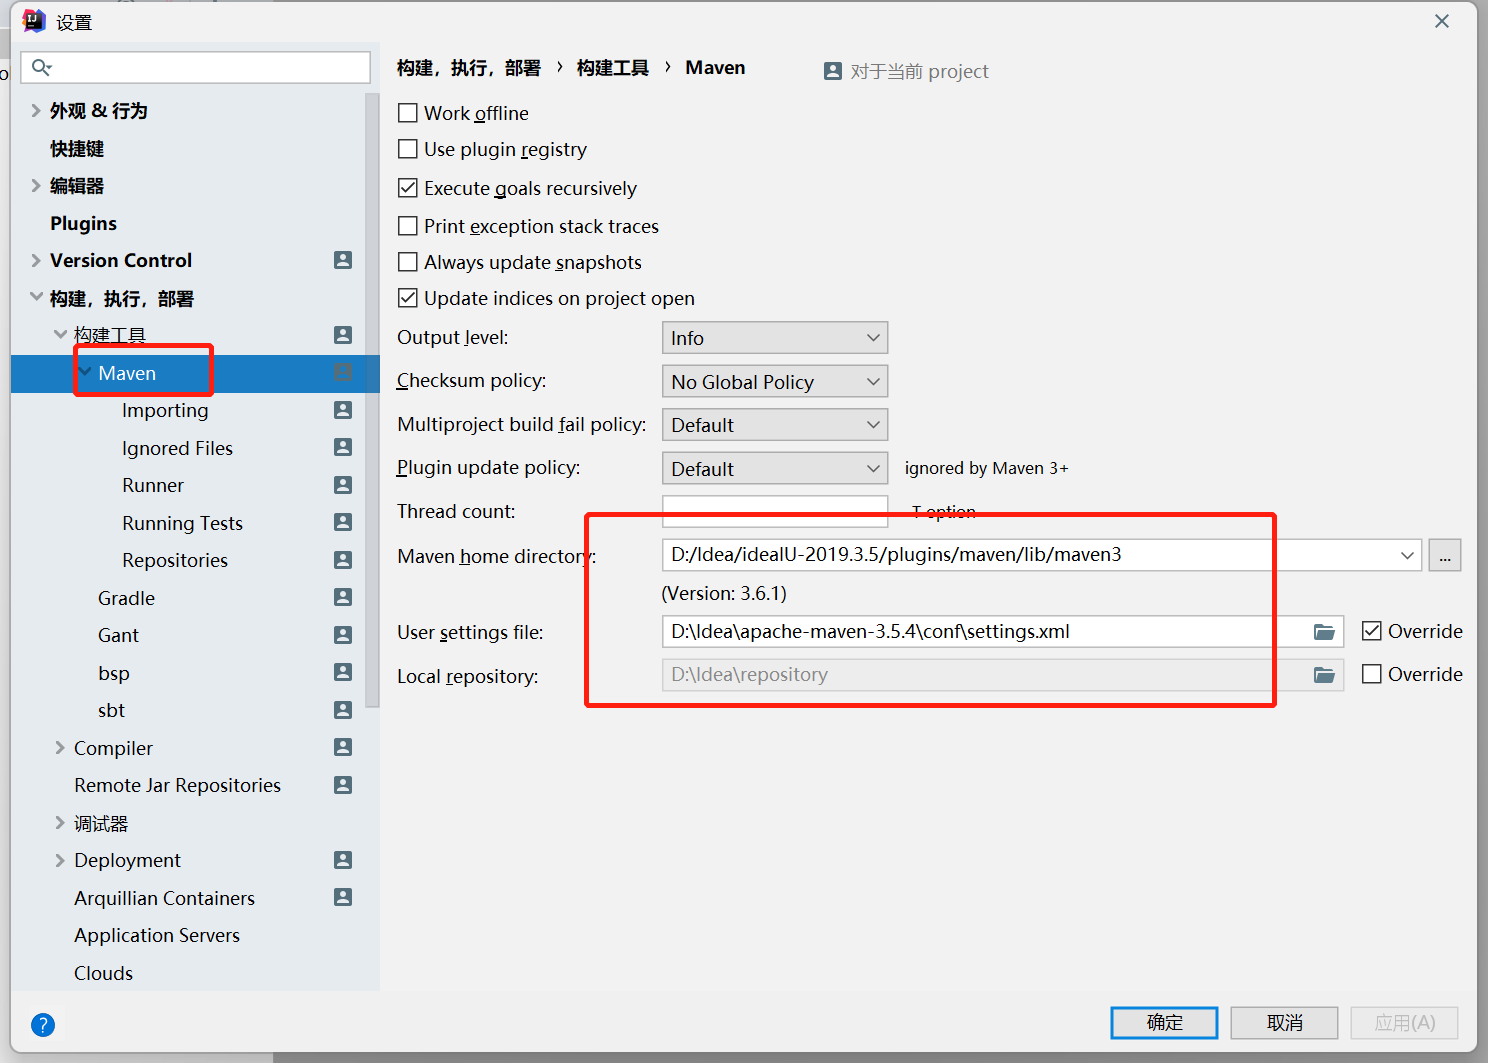Open the Plugins settings page

tap(84, 223)
